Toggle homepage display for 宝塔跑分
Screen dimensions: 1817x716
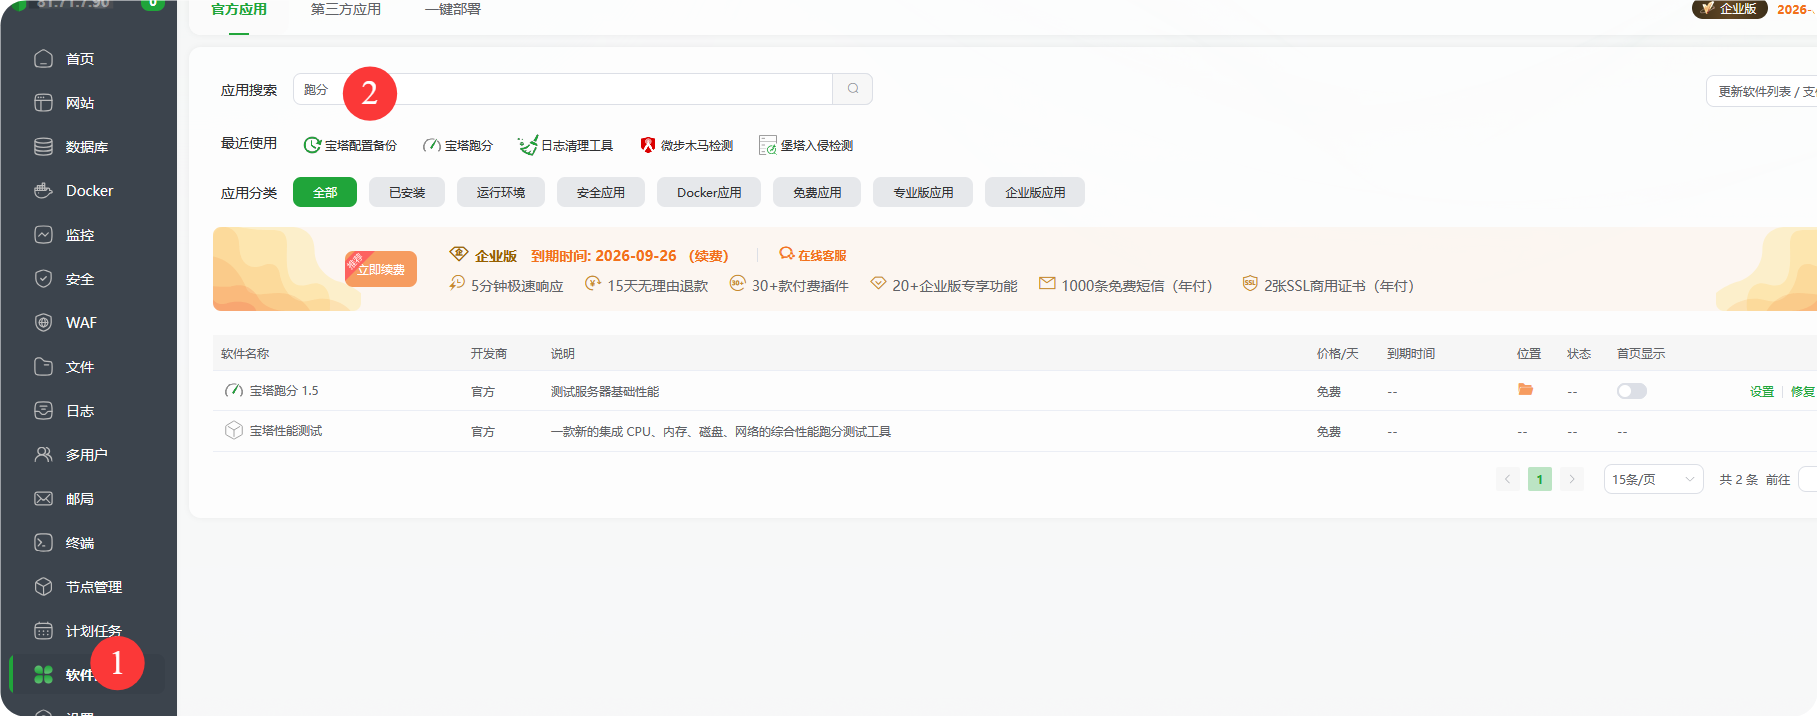(x=1631, y=391)
